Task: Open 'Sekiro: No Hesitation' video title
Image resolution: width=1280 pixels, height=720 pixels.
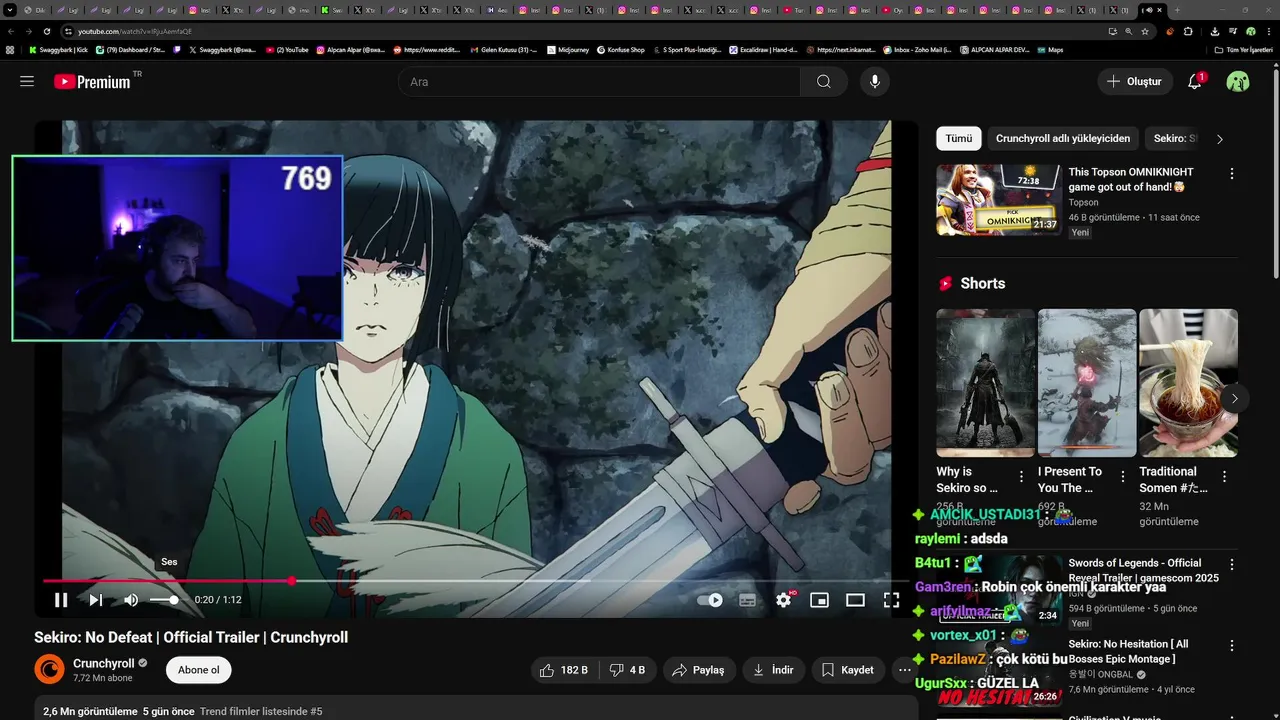Action: (1128, 652)
